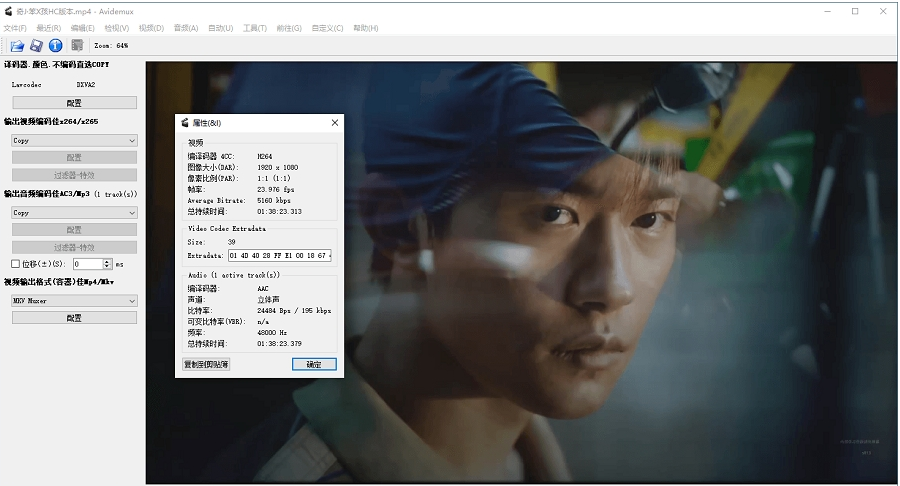The width and height of the screenshot is (900, 486).
Task: Expand the audio output Copy dropdown
Action: coord(74,212)
